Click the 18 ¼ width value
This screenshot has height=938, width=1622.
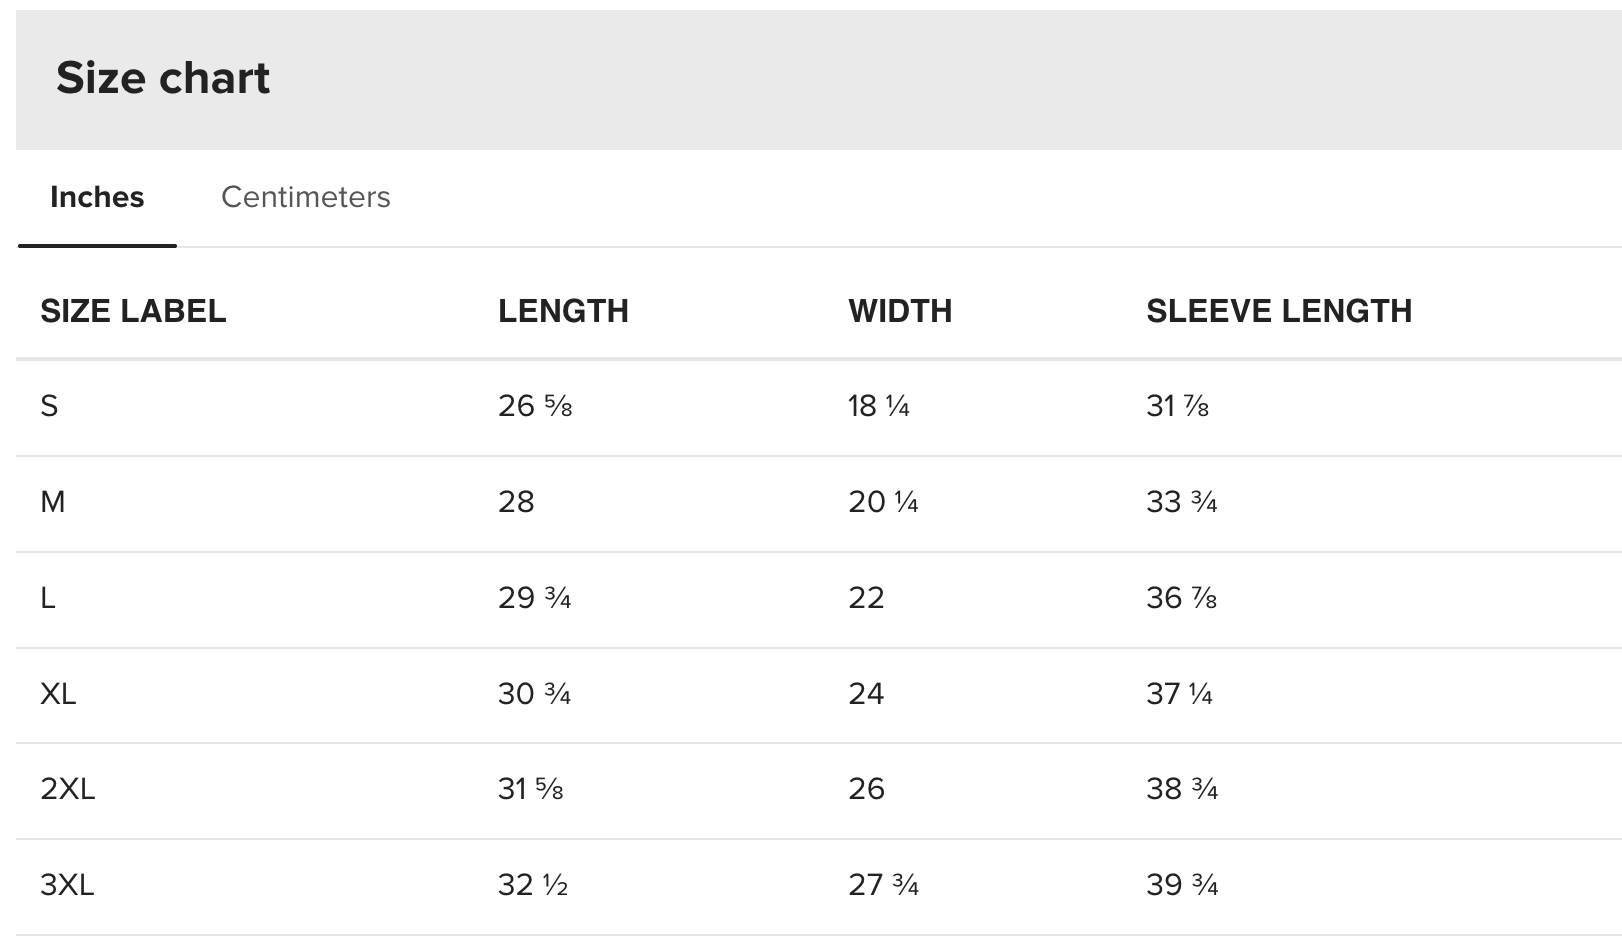[x=879, y=408]
